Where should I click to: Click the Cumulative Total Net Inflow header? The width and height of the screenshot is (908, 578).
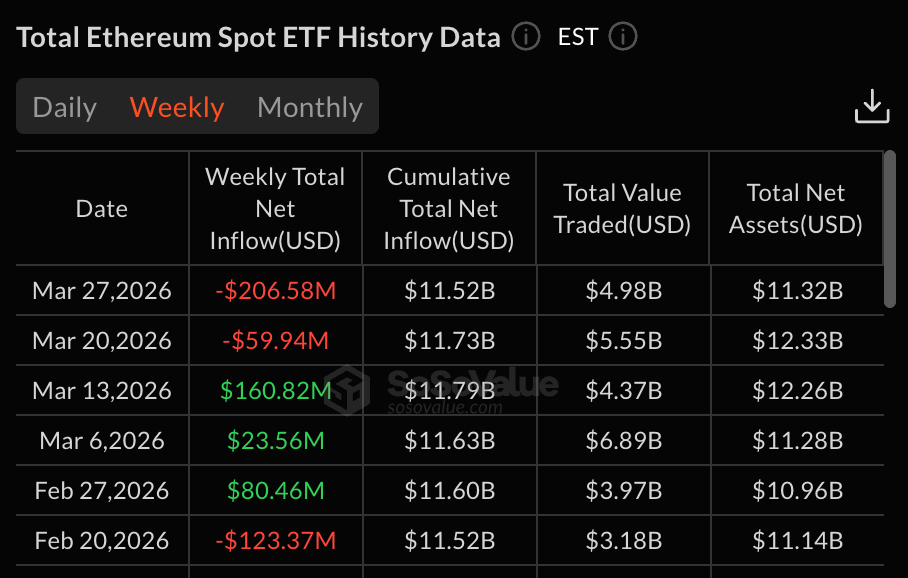[449, 209]
